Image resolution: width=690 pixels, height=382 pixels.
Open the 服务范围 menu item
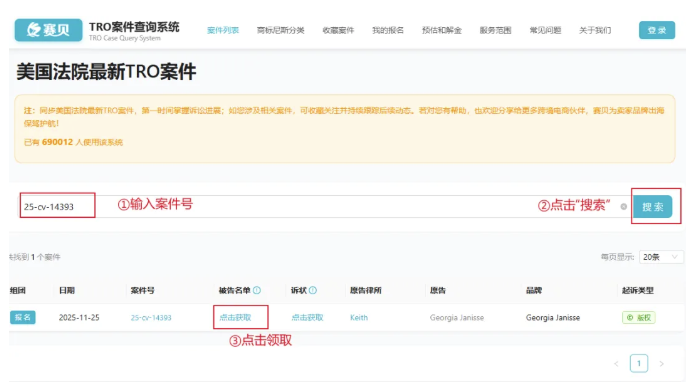495,30
